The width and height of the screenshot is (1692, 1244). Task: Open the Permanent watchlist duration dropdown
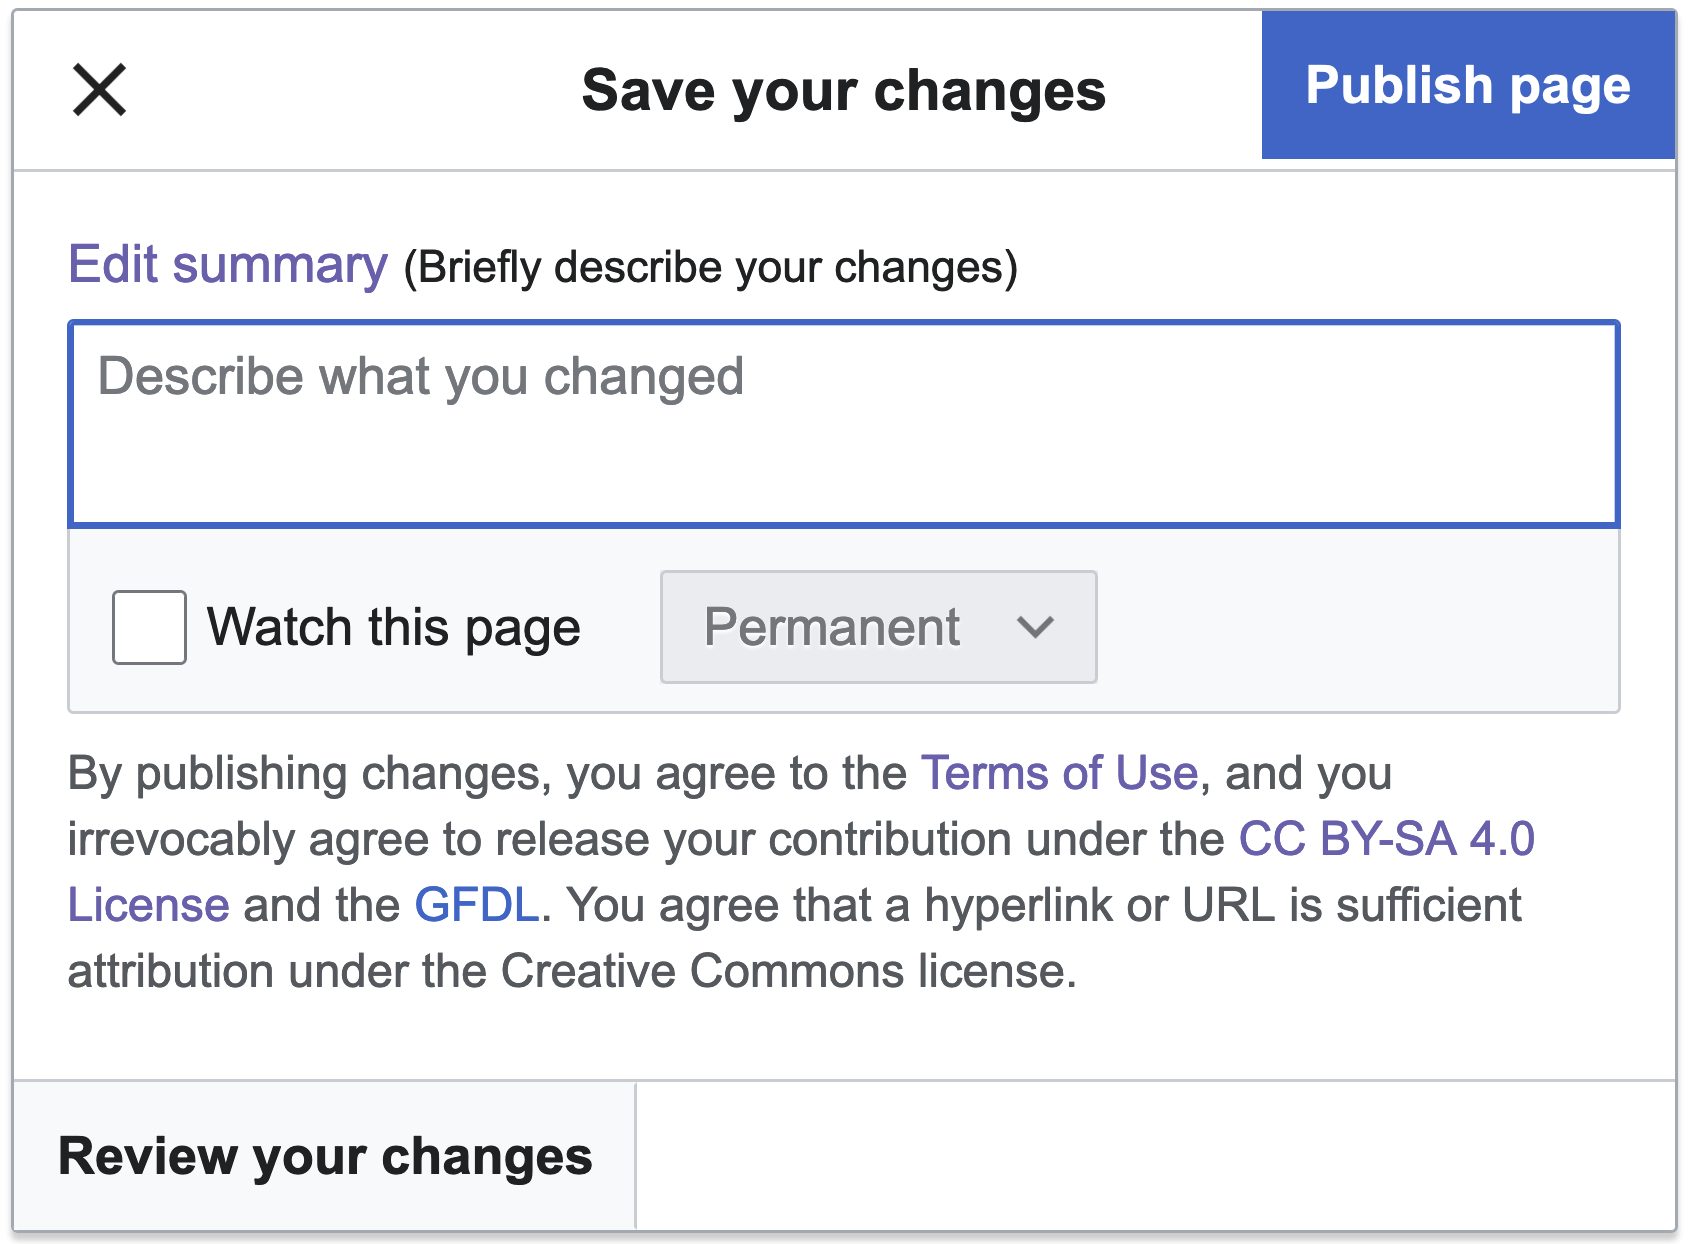(877, 627)
